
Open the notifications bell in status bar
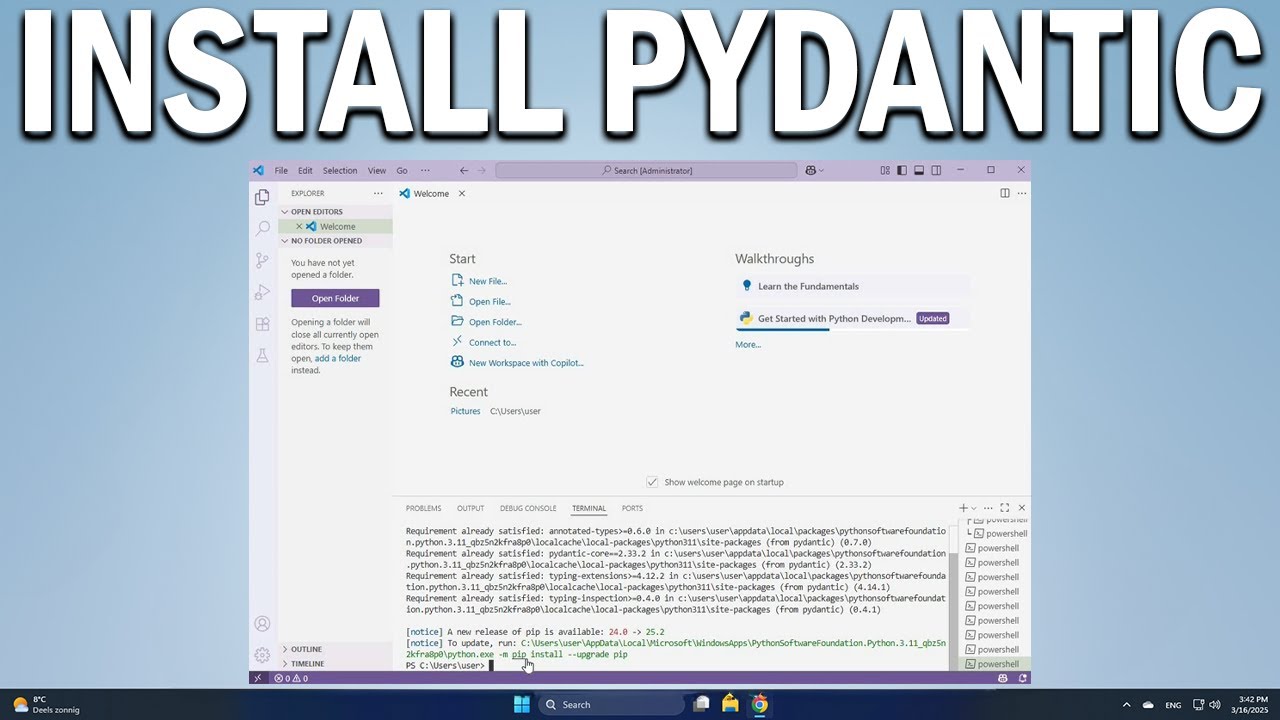click(x=1021, y=678)
